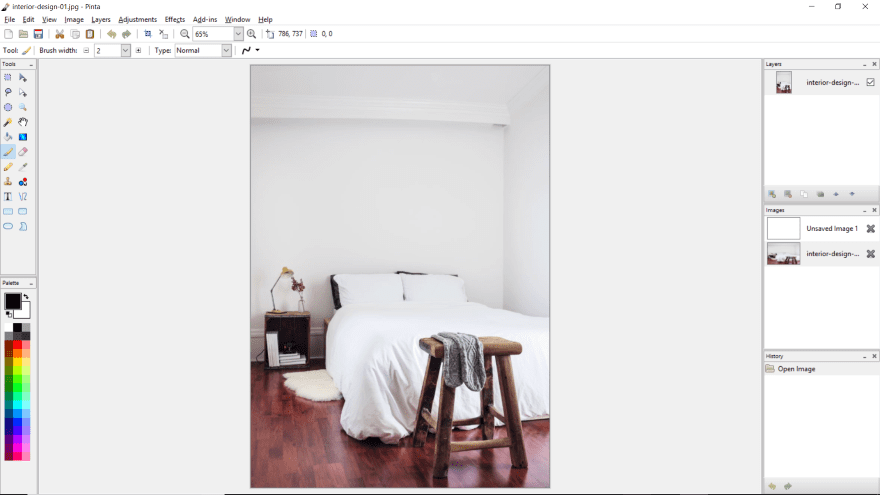Select the Text tool
880x495 pixels.
(8, 196)
